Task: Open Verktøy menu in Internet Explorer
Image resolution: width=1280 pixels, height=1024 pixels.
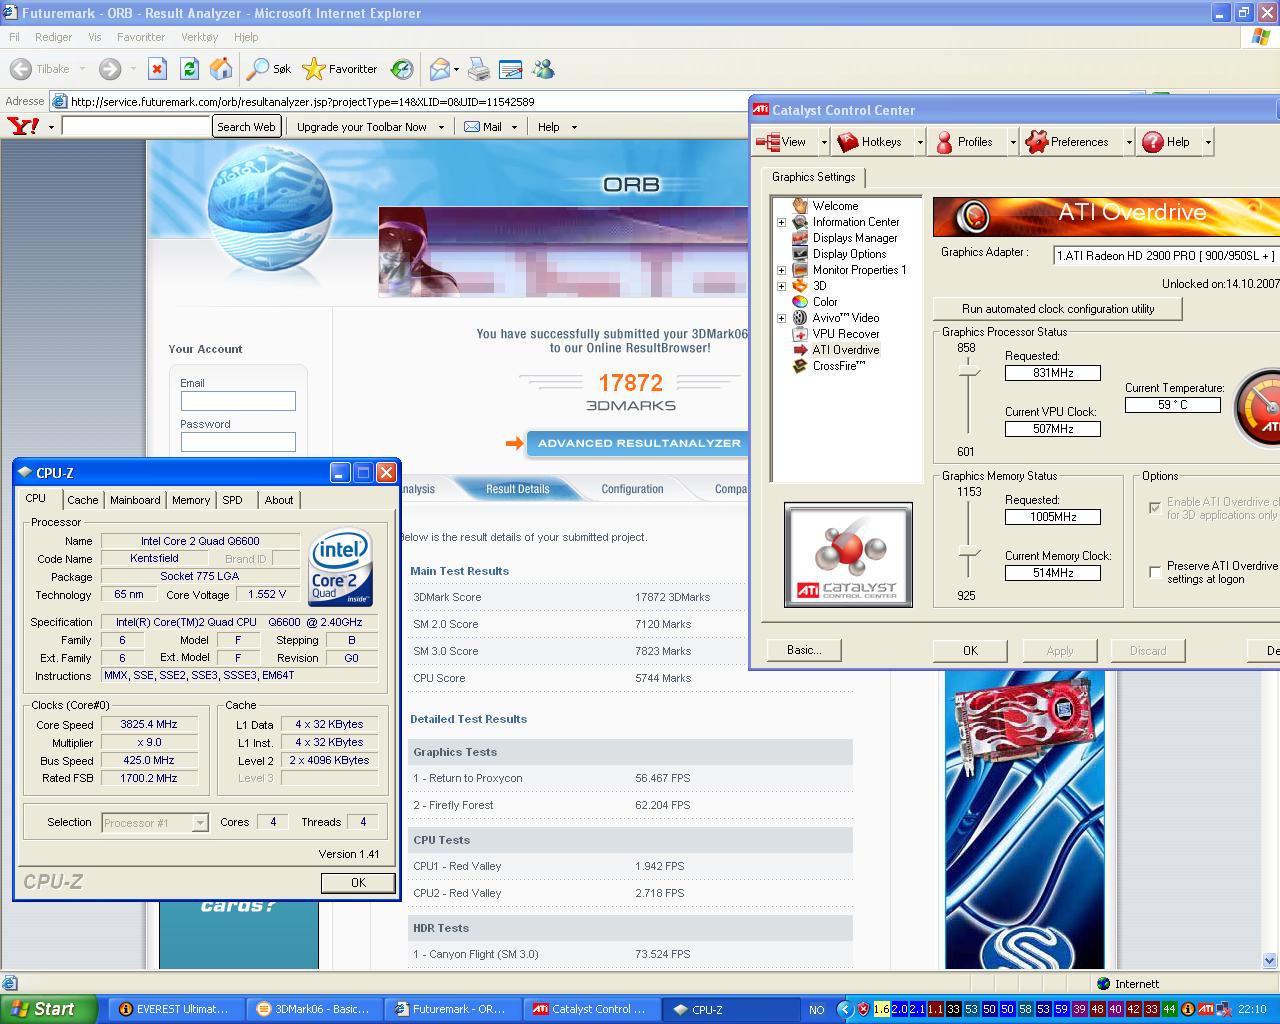Action: coord(199,37)
